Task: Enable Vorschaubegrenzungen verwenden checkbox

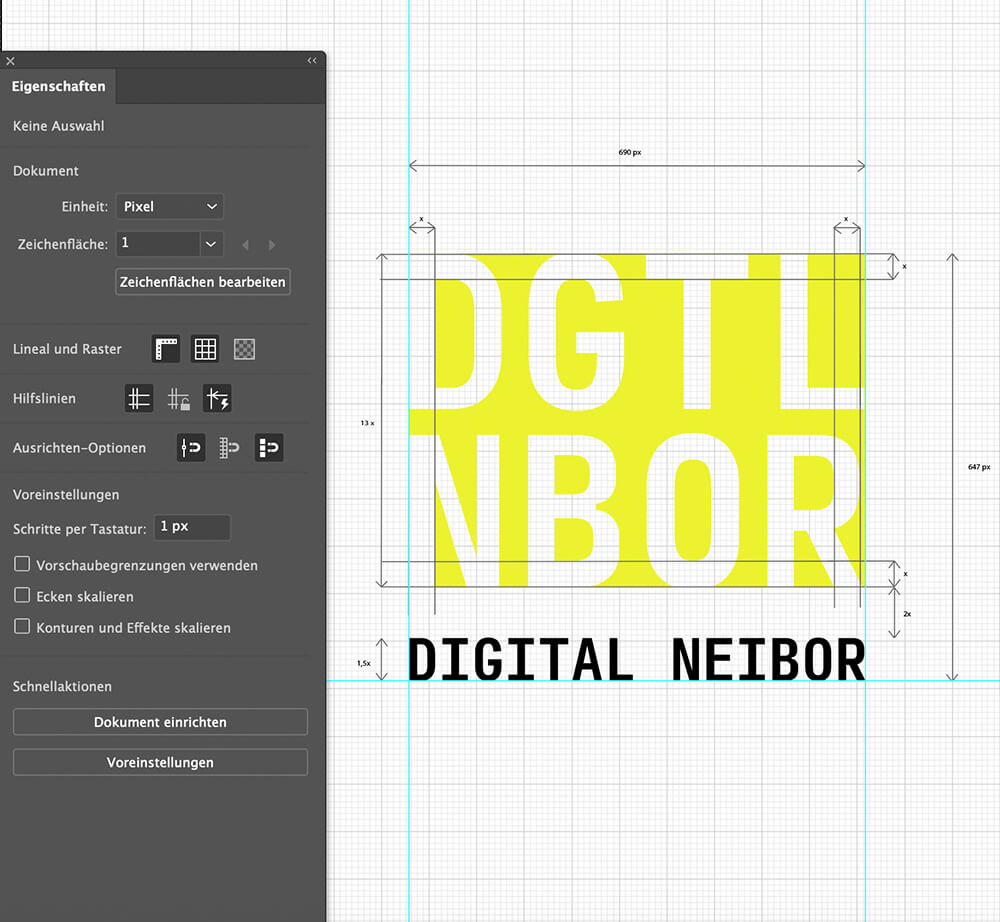Action: point(22,565)
